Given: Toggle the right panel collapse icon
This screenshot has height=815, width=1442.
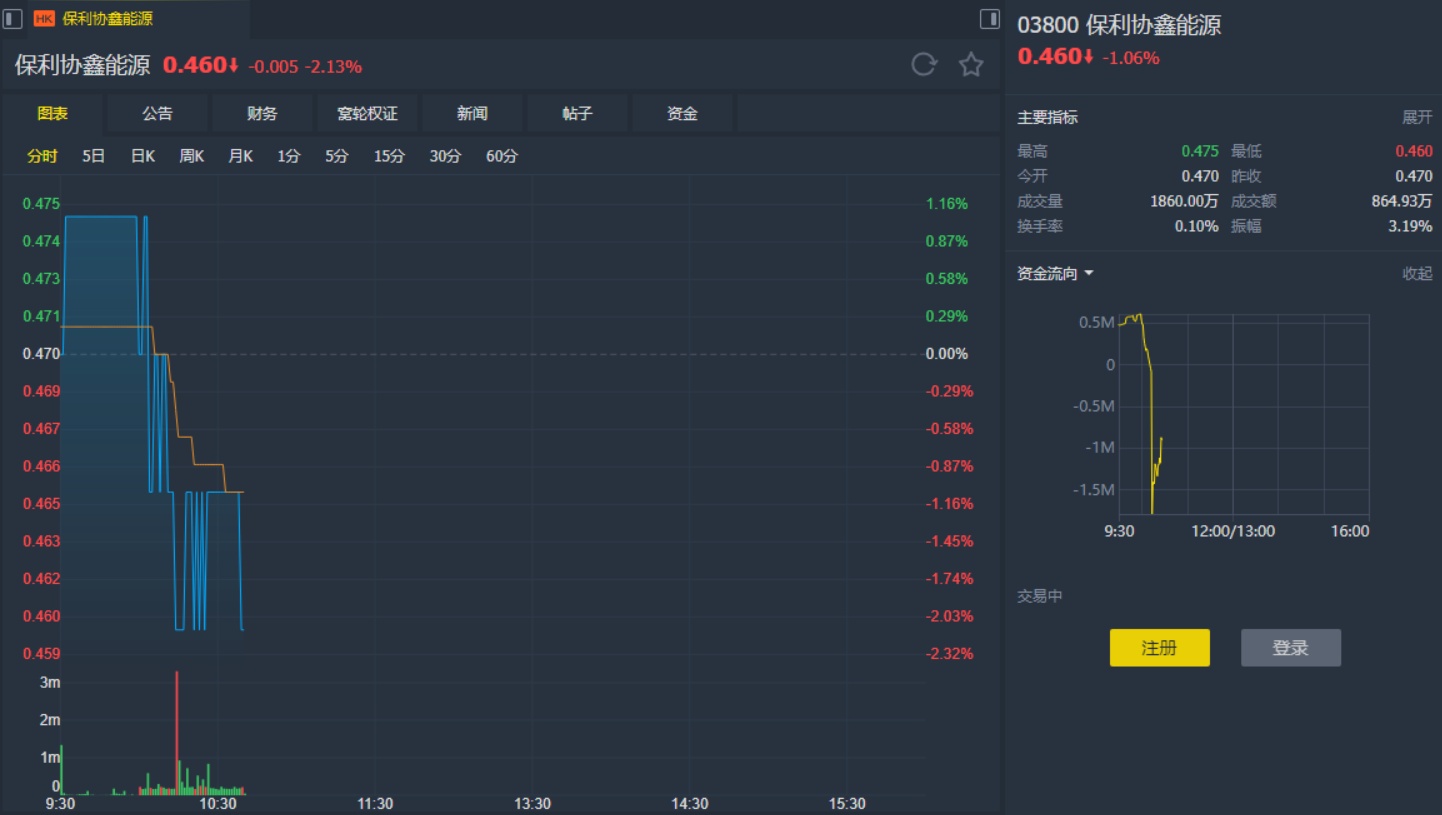Looking at the screenshot, I should [x=989, y=18].
